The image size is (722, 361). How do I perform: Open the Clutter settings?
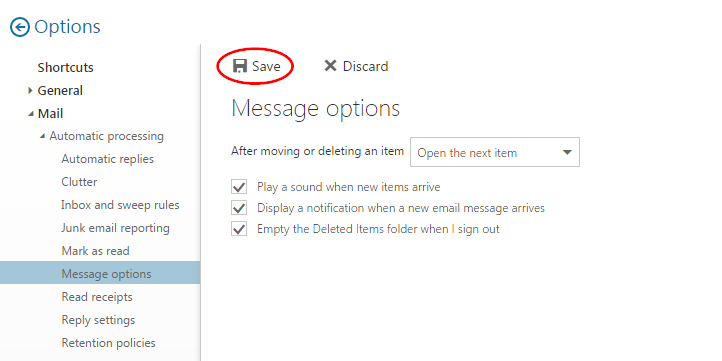pos(79,182)
